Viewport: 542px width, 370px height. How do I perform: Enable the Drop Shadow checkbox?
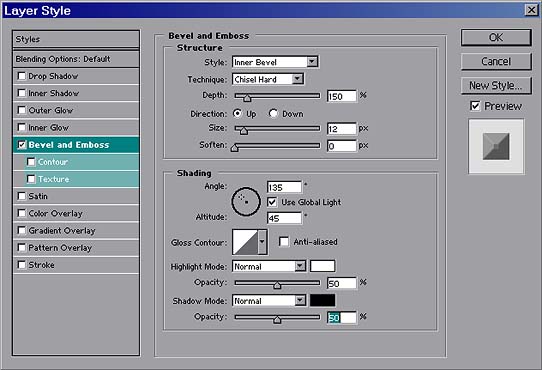point(22,76)
